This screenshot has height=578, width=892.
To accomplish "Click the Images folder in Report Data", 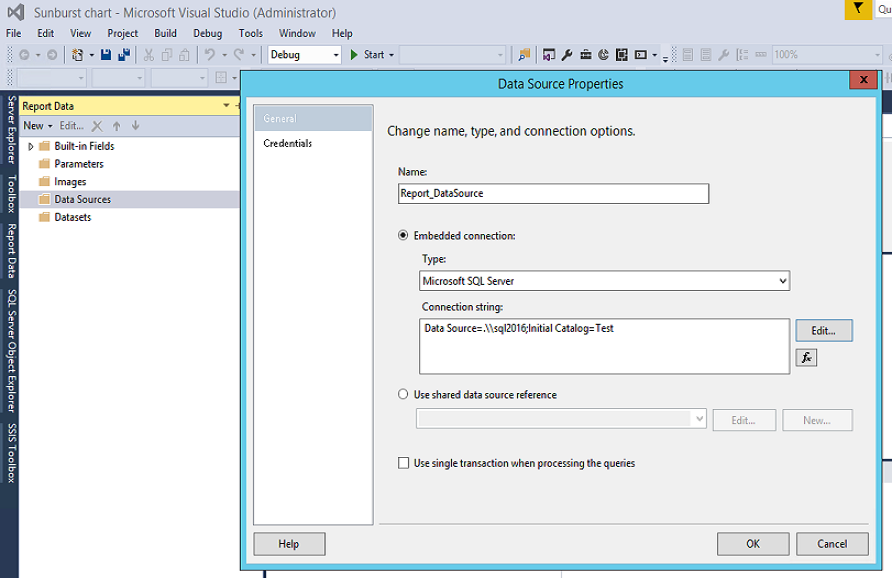I will click(70, 182).
